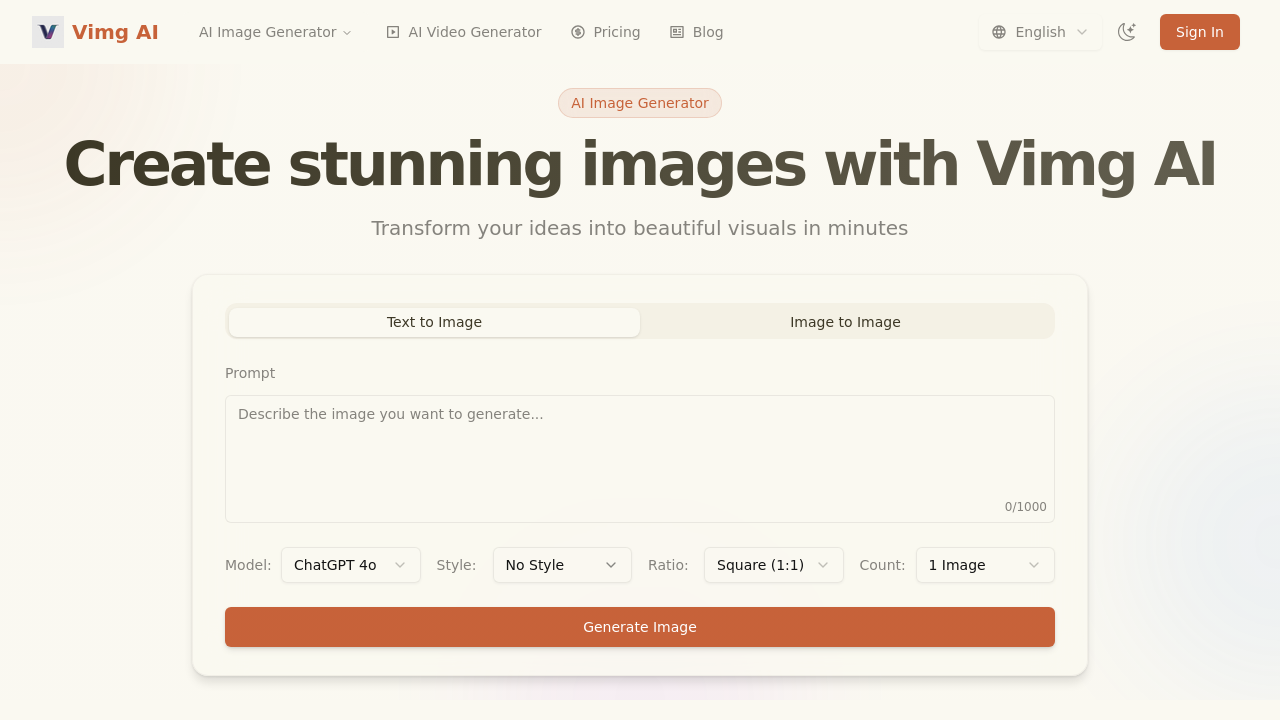Image resolution: width=1280 pixels, height=720 pixels.
Task: Open the English language dropdown
Action: [x=1040, y=31]
